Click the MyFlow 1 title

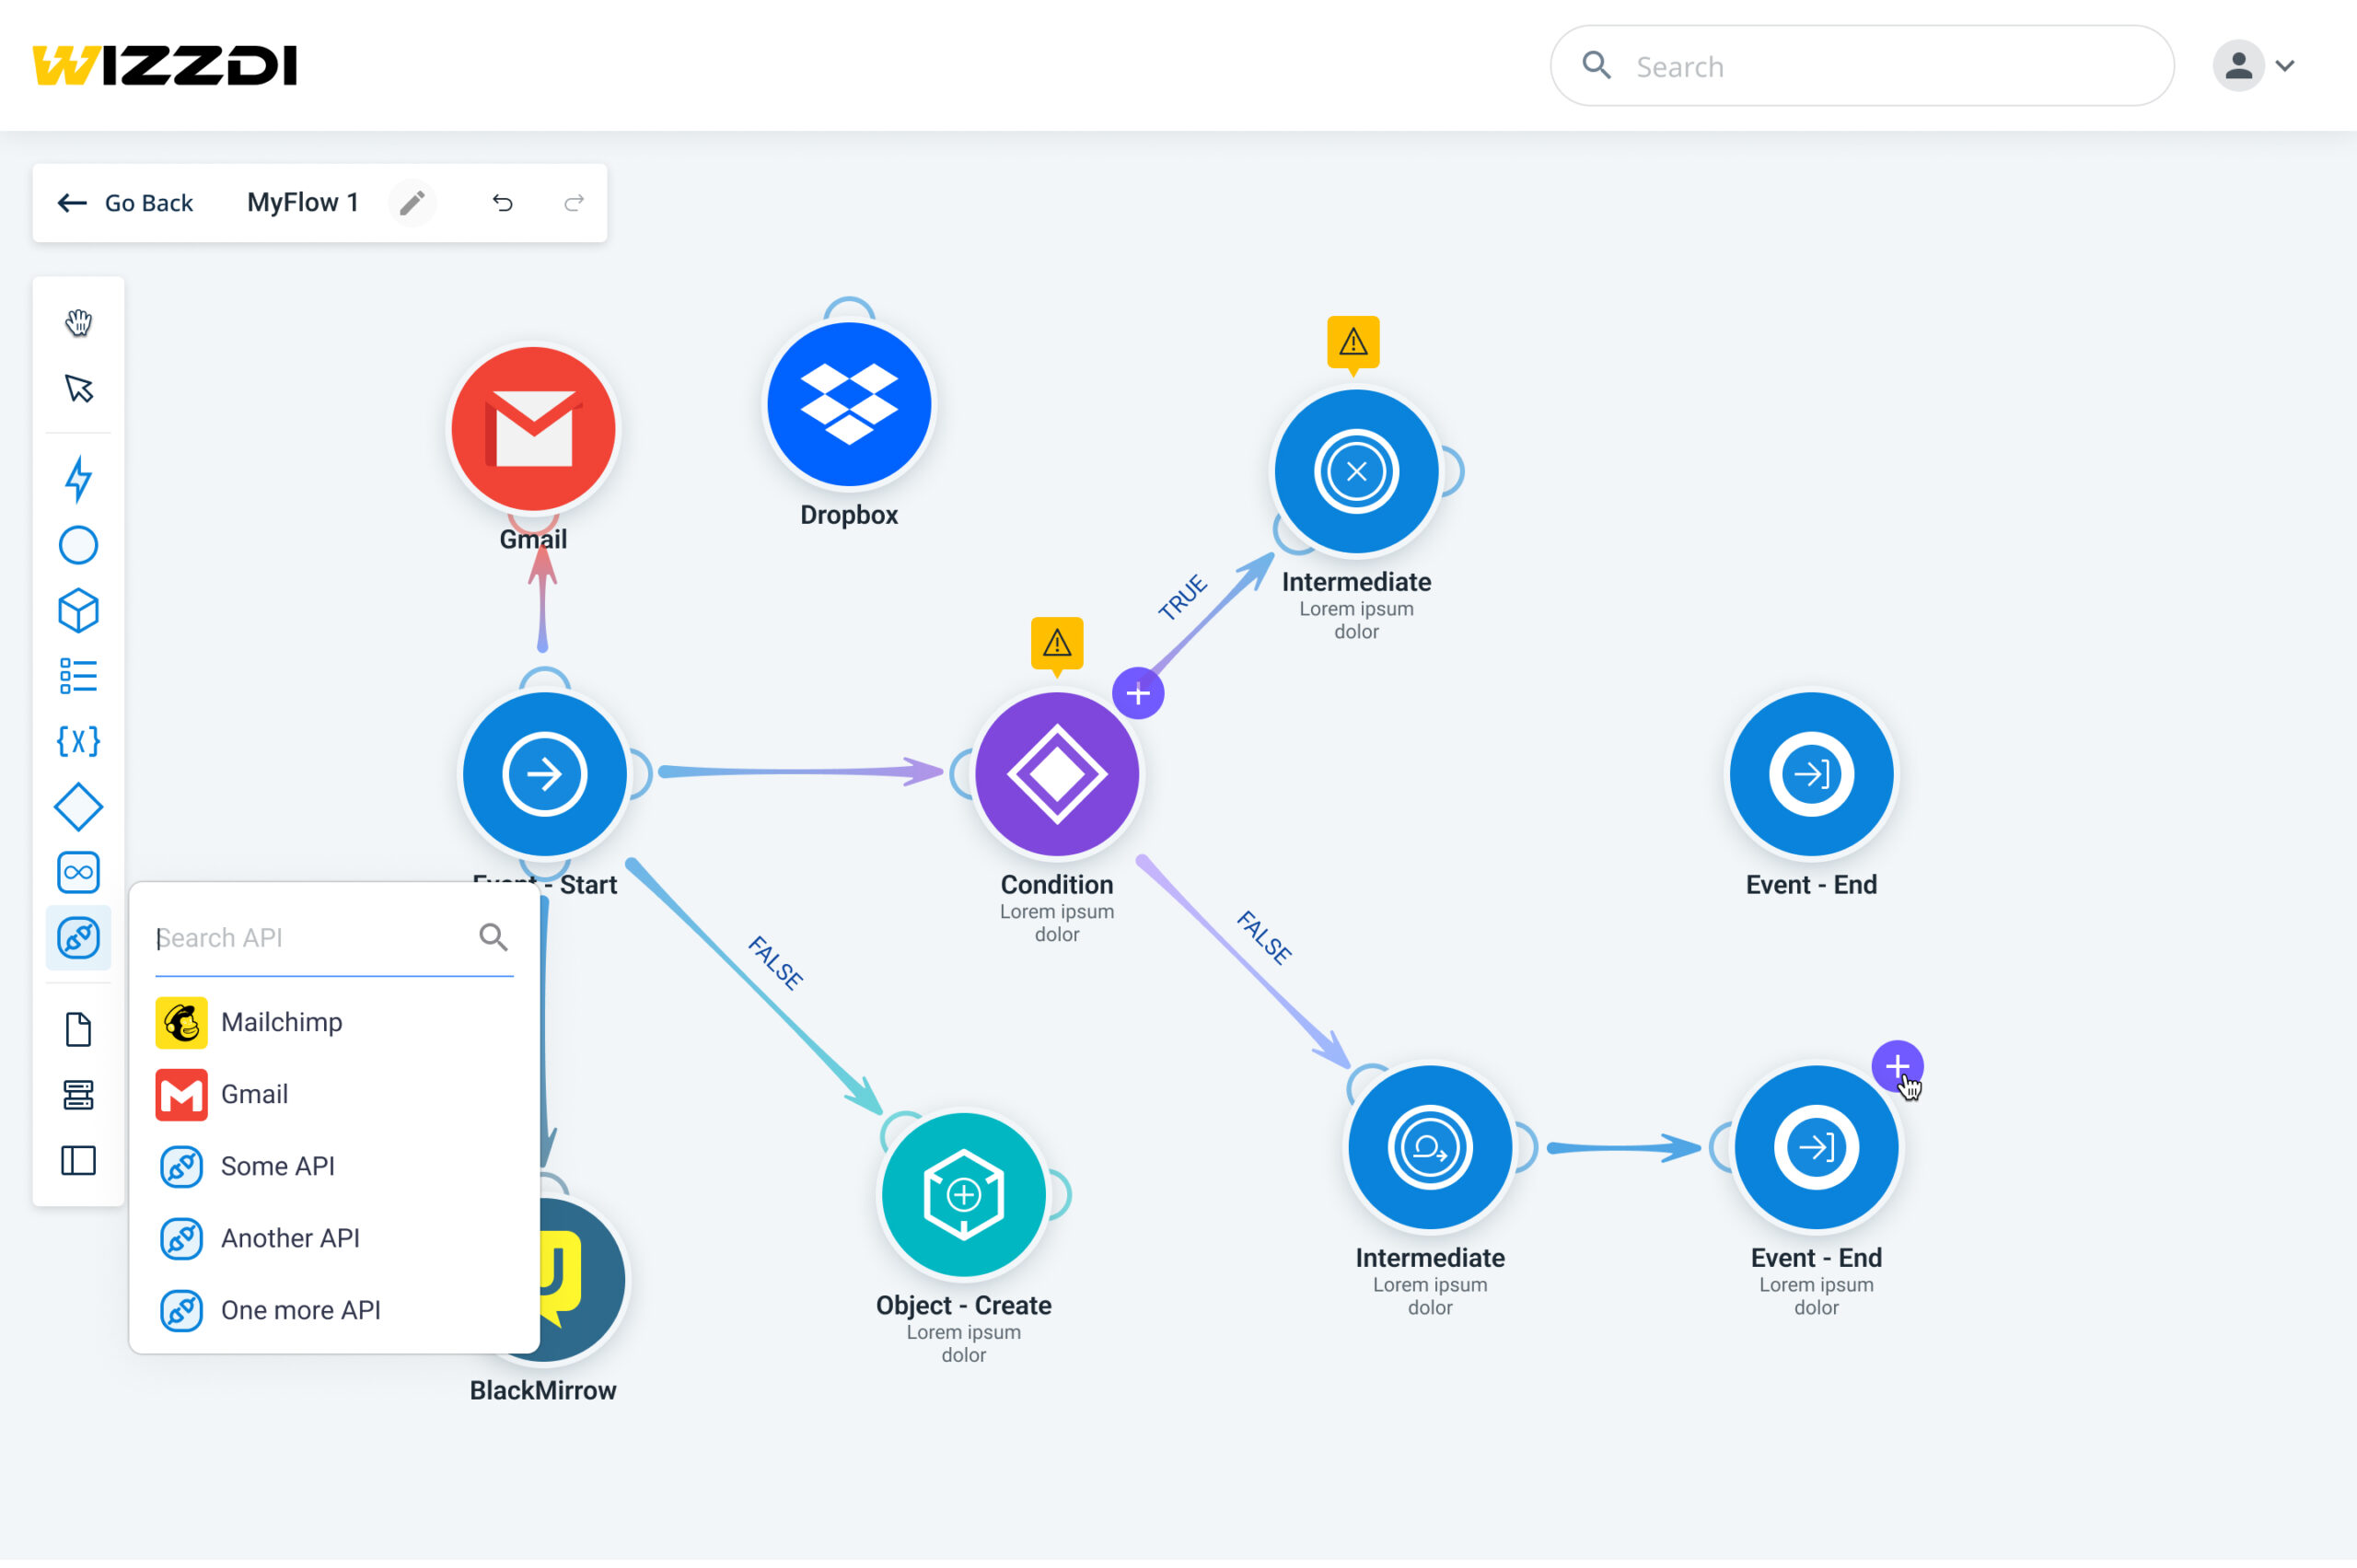pyautogui.click(x=303, y=203)
